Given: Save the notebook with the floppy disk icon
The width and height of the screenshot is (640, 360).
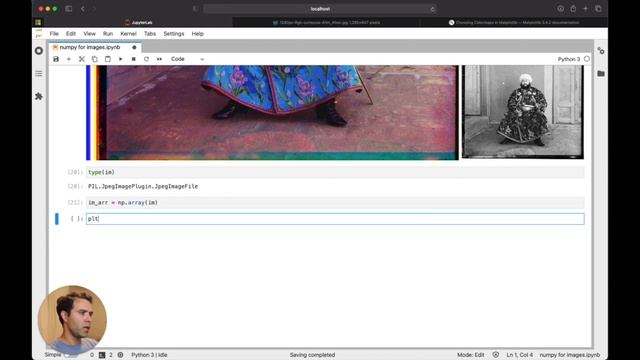Looking at the screenshot, I should point(56,59).
